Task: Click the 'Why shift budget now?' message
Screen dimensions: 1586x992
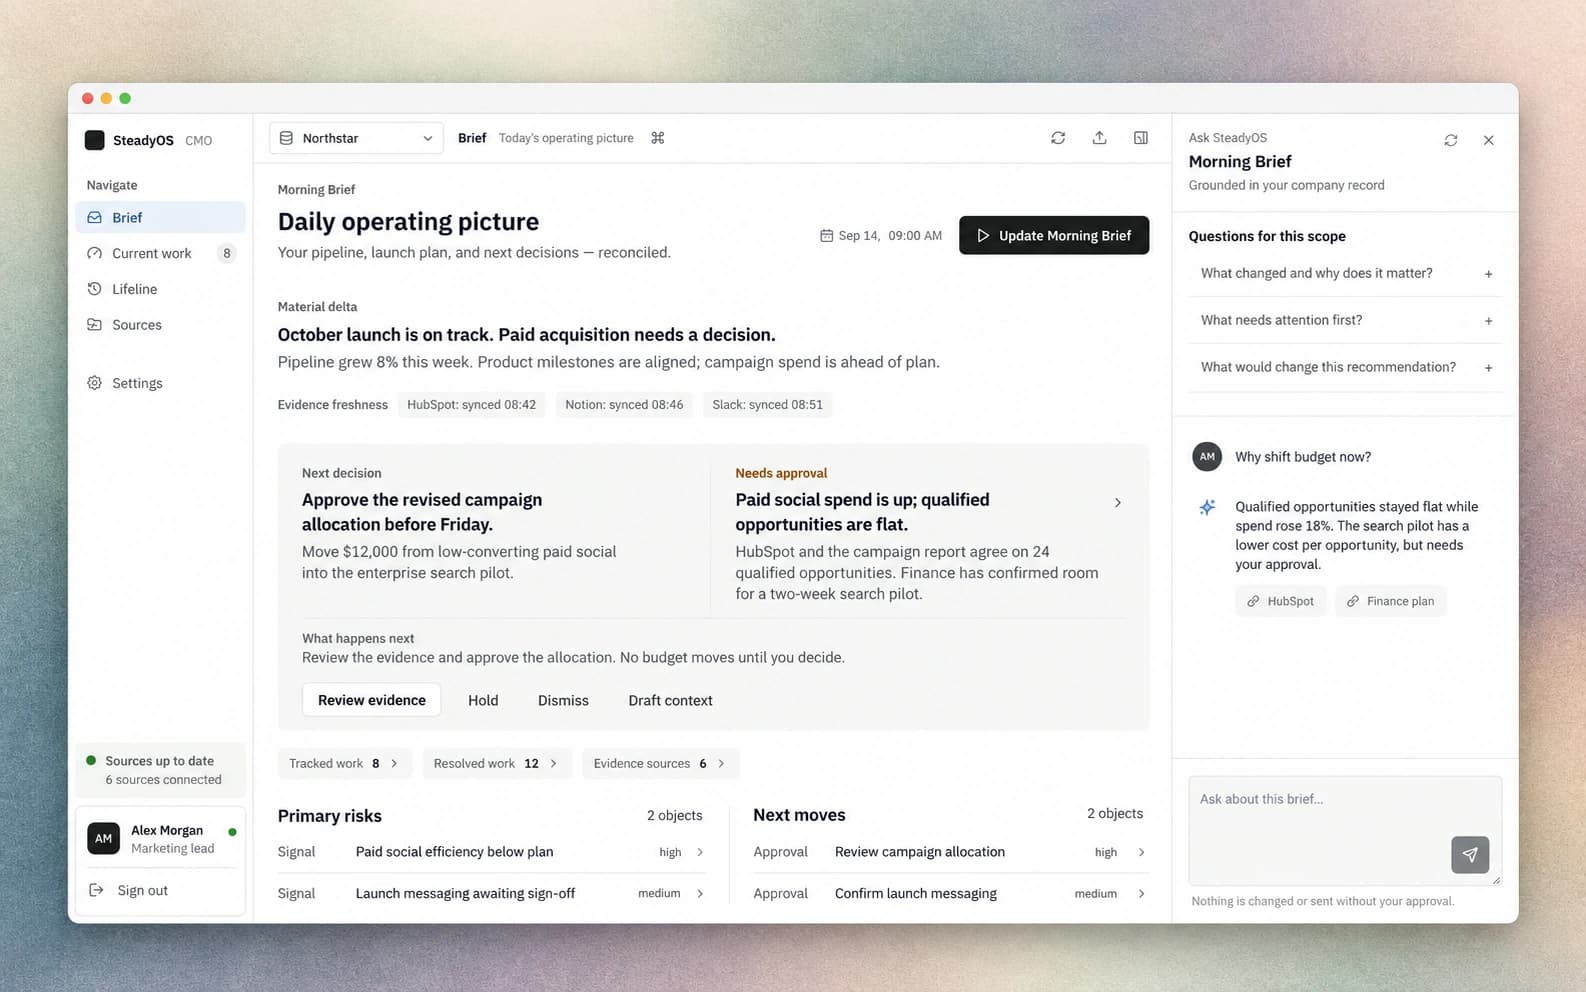Action: (1303, 457)
